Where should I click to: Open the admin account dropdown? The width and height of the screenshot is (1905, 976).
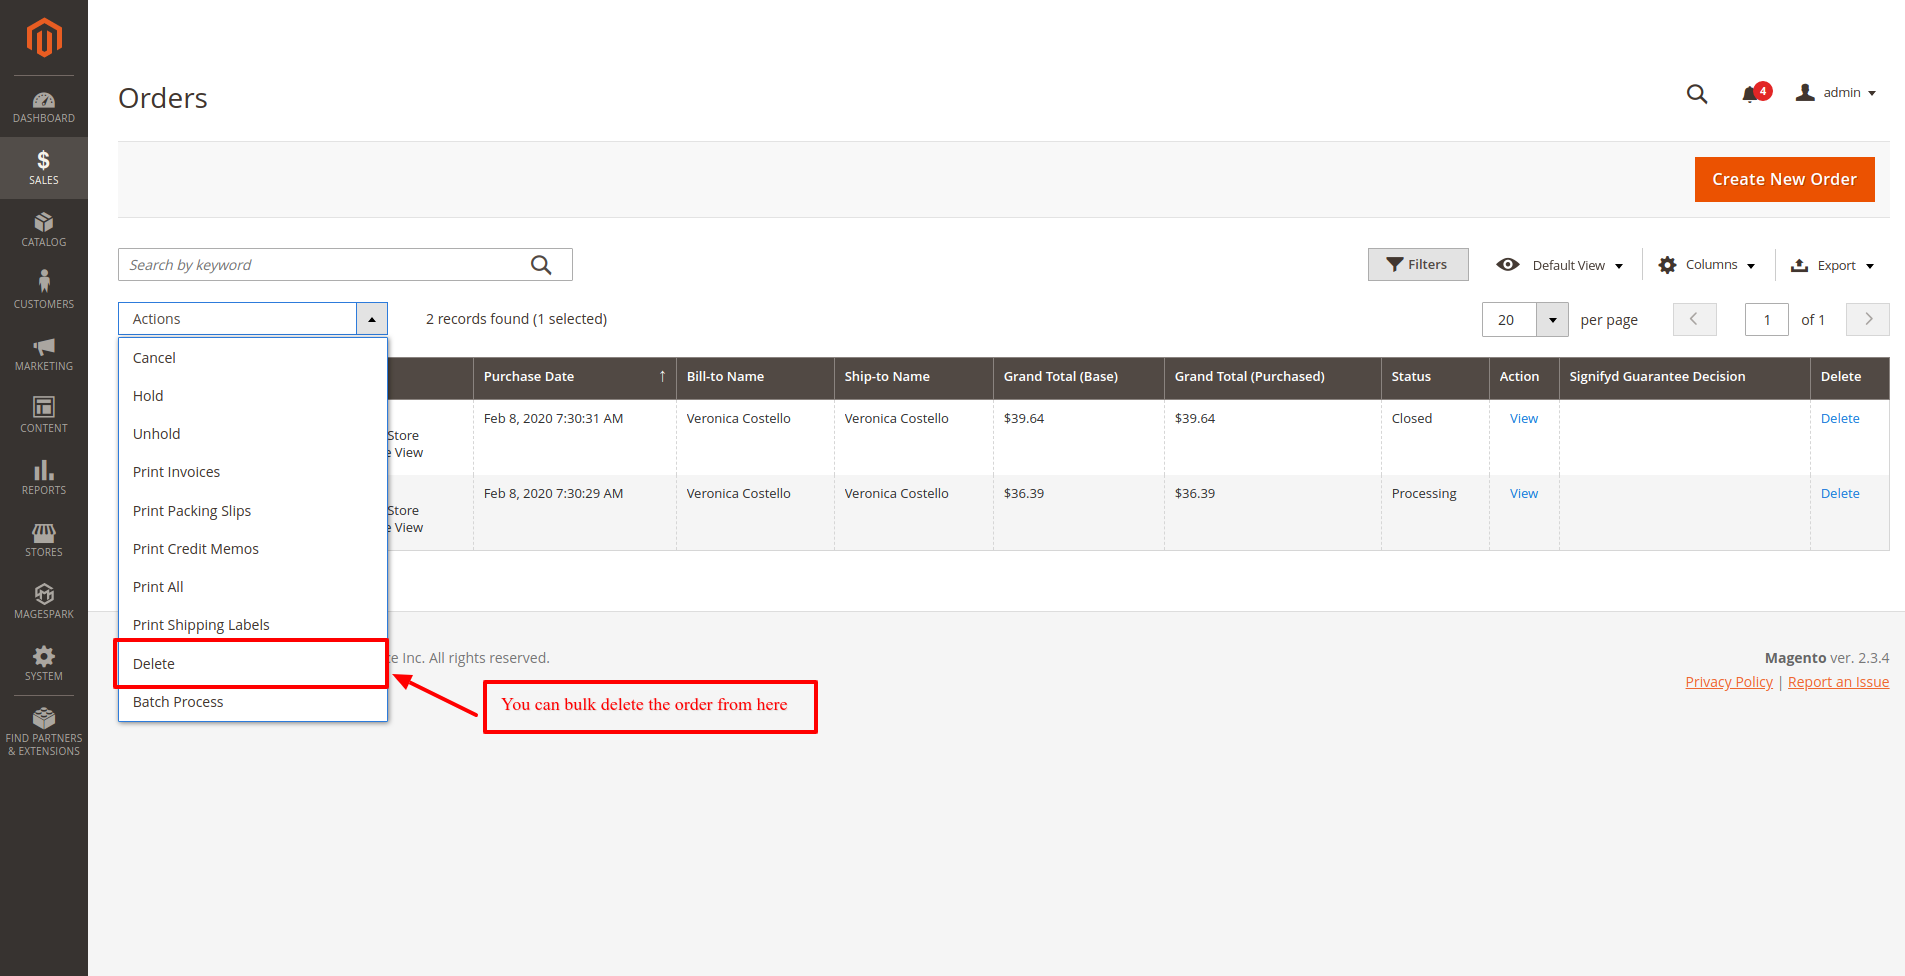tap(1836, 93)
